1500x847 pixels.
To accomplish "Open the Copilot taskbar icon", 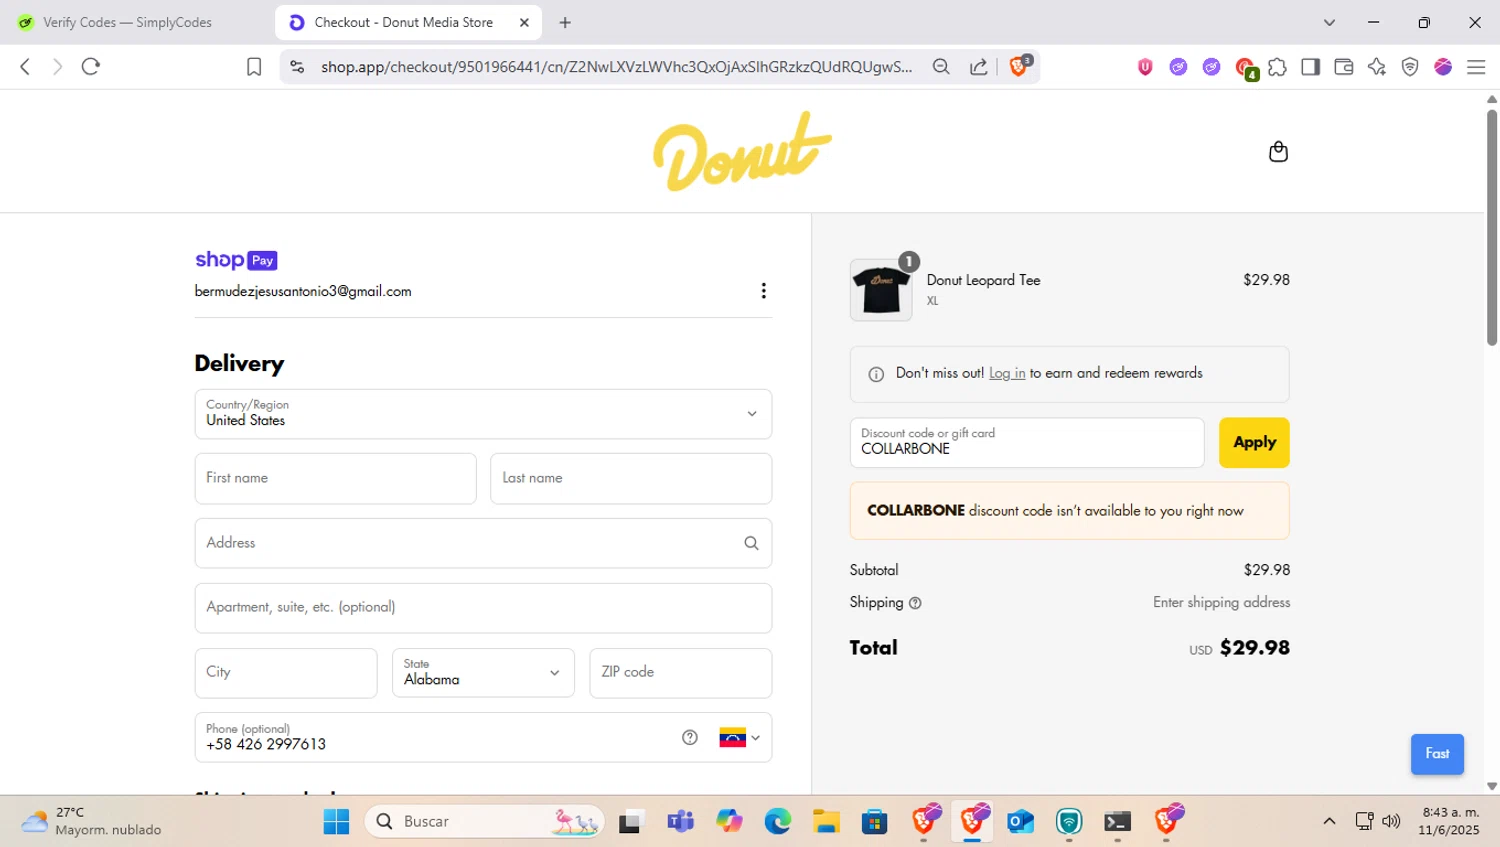I will coord(729,822).
